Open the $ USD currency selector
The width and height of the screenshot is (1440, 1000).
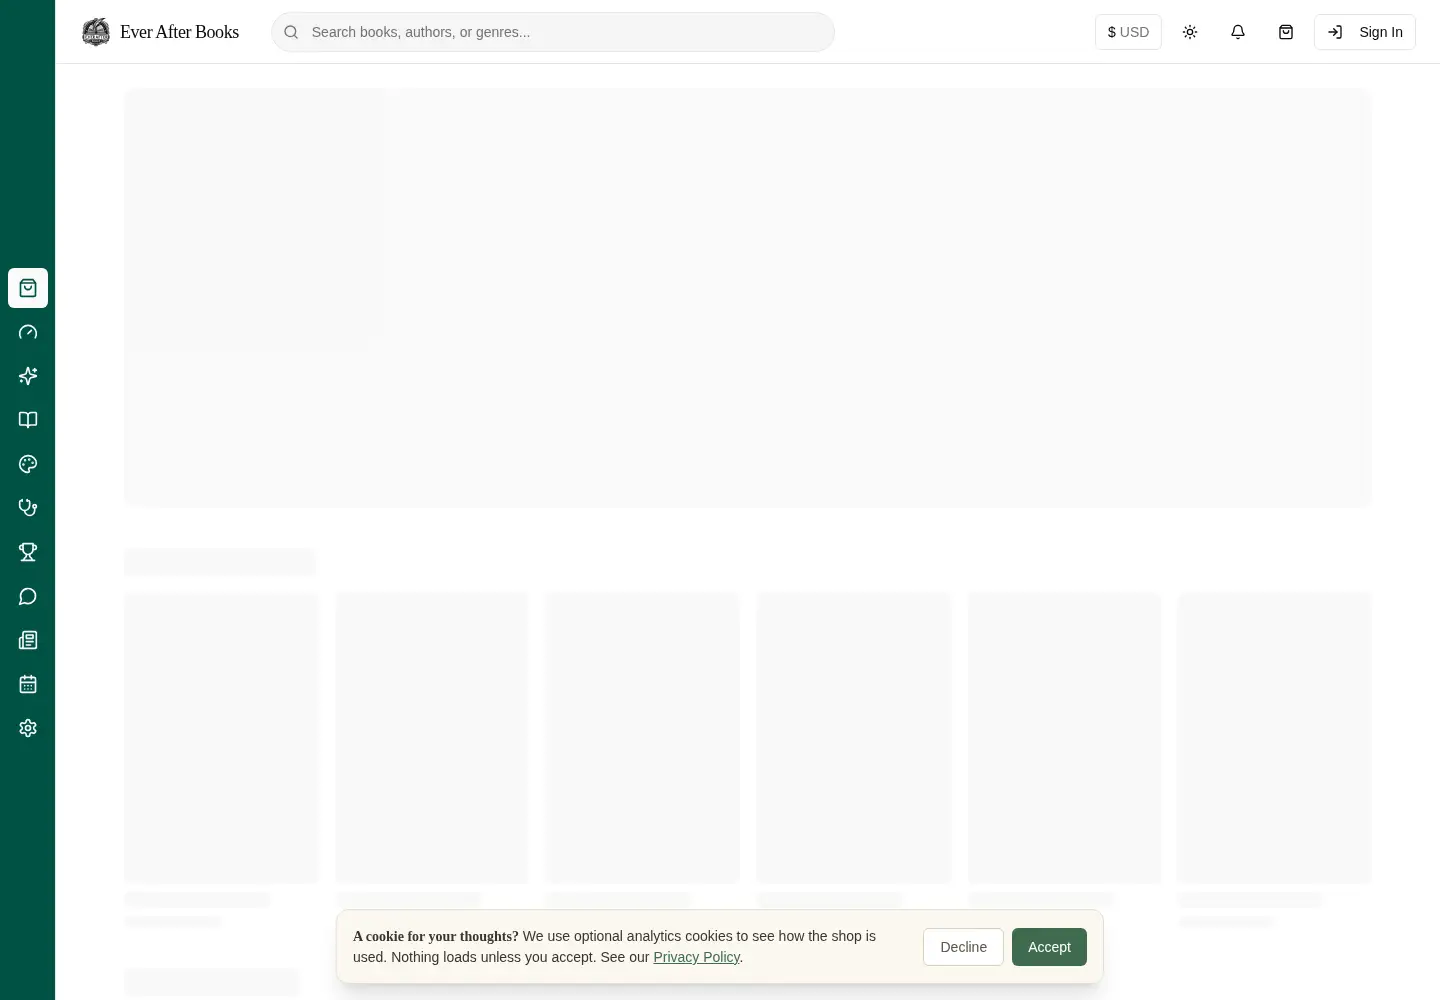click(1128, 32)
